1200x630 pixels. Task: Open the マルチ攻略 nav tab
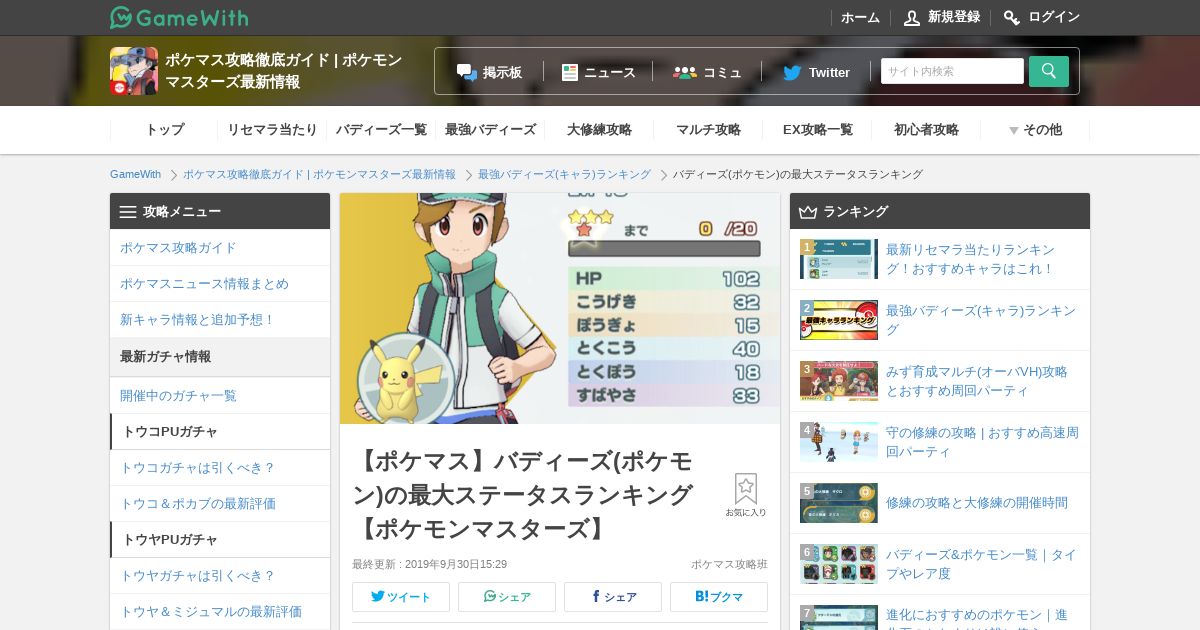click(708, 130)
